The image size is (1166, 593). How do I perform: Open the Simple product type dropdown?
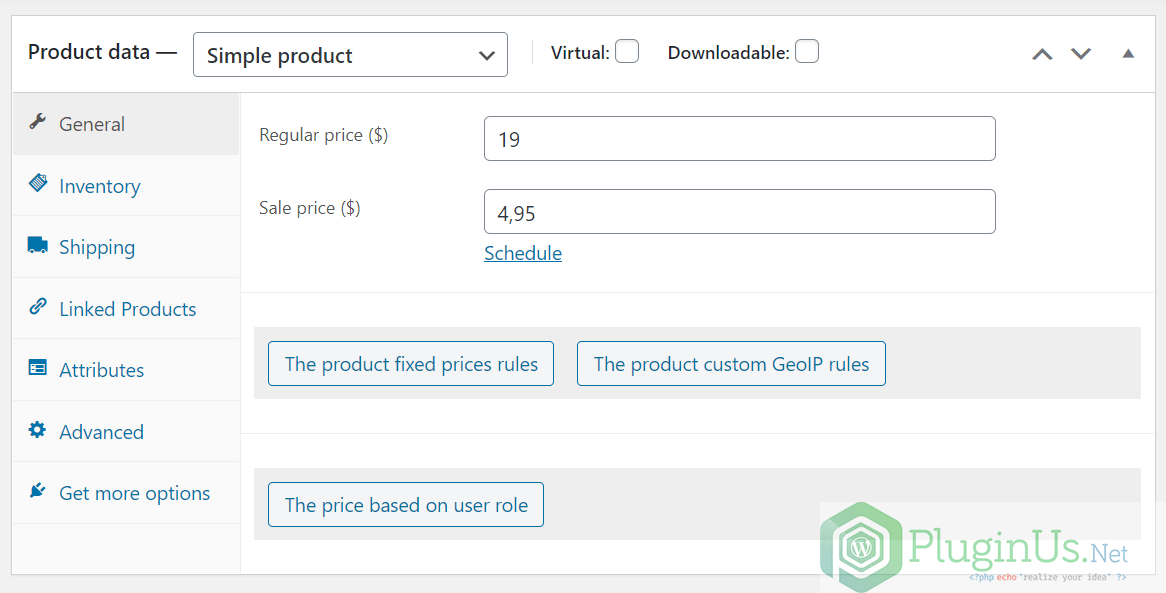350,54
